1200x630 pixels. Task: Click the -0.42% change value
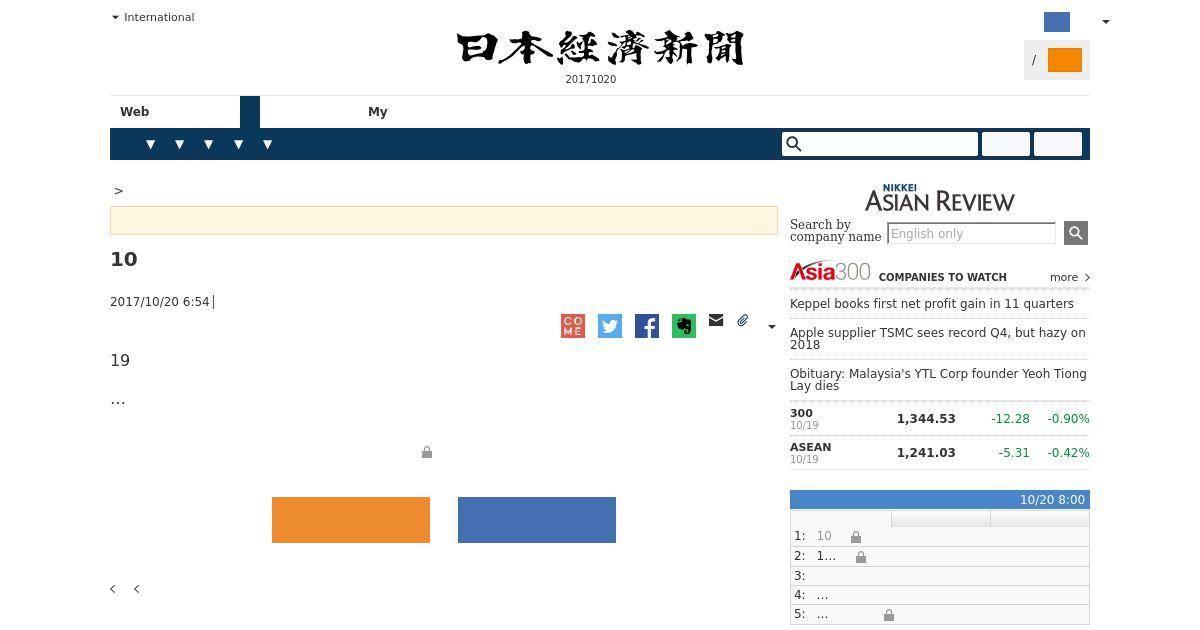pos(1068,453)
